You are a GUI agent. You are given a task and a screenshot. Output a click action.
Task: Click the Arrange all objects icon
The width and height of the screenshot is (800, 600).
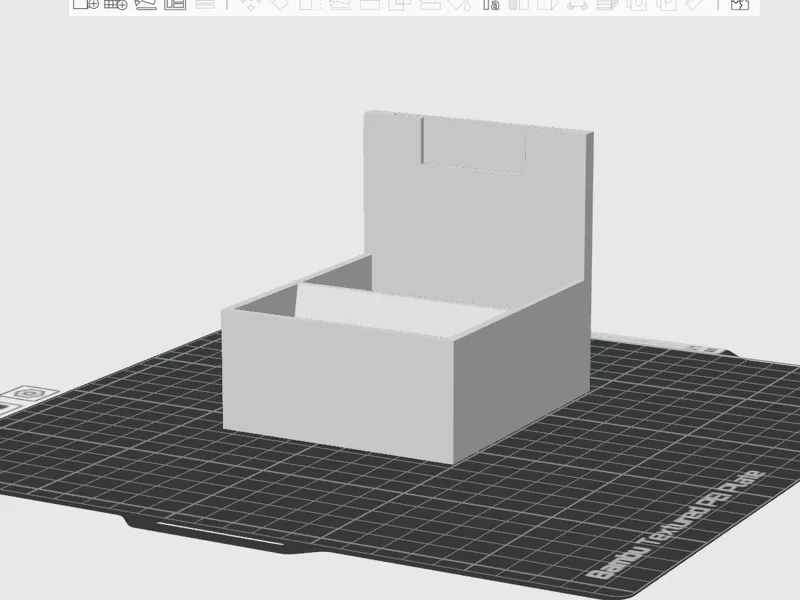click(x=175, y=4)
